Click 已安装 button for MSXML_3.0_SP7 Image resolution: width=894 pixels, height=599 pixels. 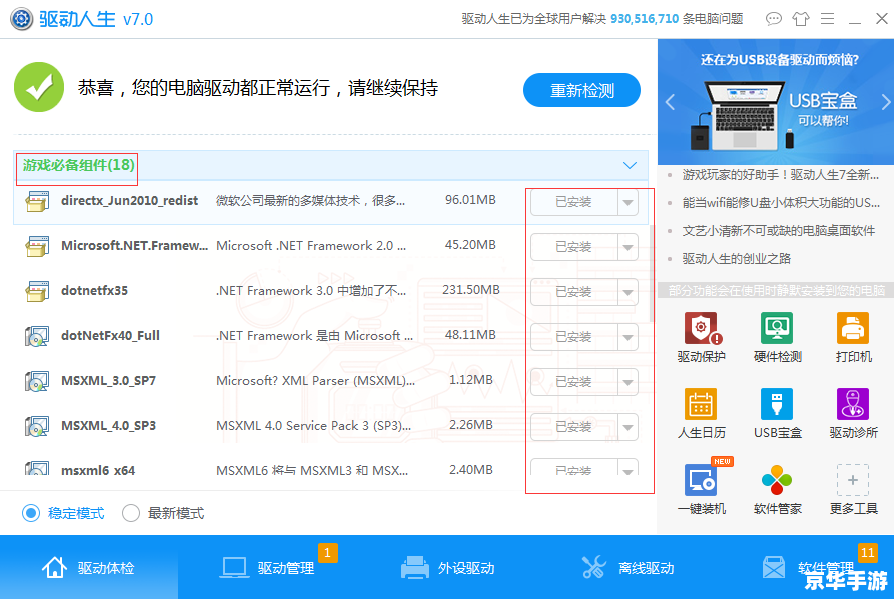(x=574, y=382)
